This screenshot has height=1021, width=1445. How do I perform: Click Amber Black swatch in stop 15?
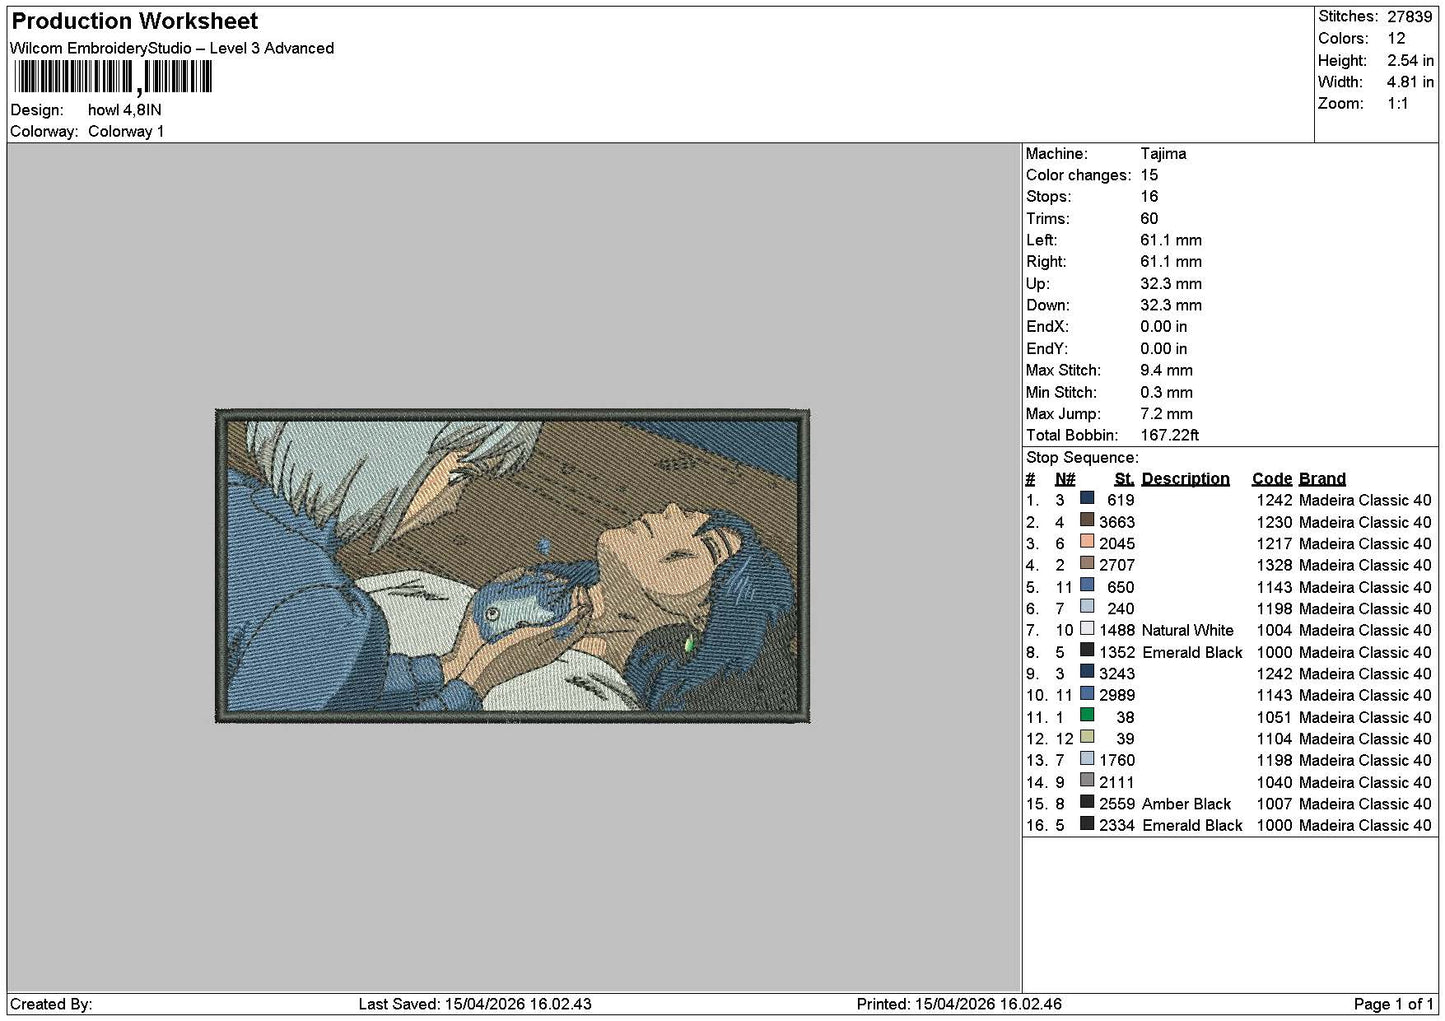point(1087,803)
